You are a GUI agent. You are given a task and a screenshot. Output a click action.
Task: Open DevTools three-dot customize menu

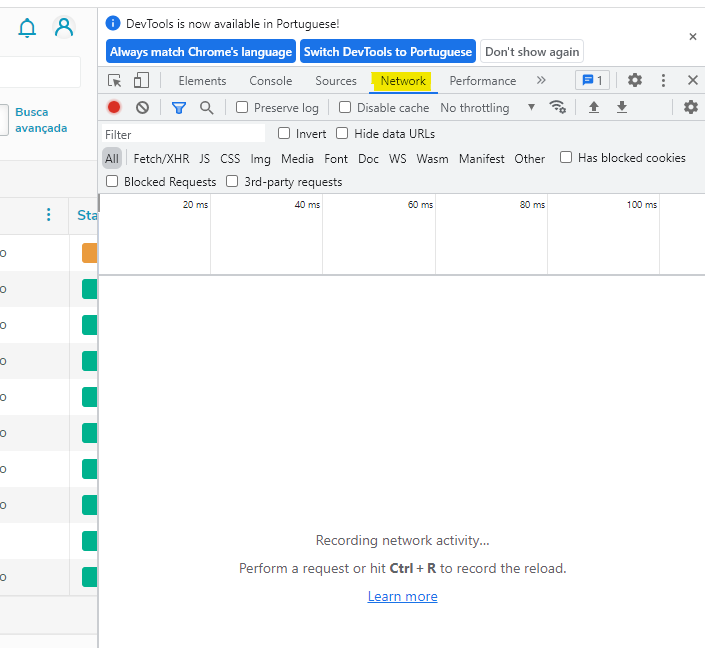tap(663, 80)
